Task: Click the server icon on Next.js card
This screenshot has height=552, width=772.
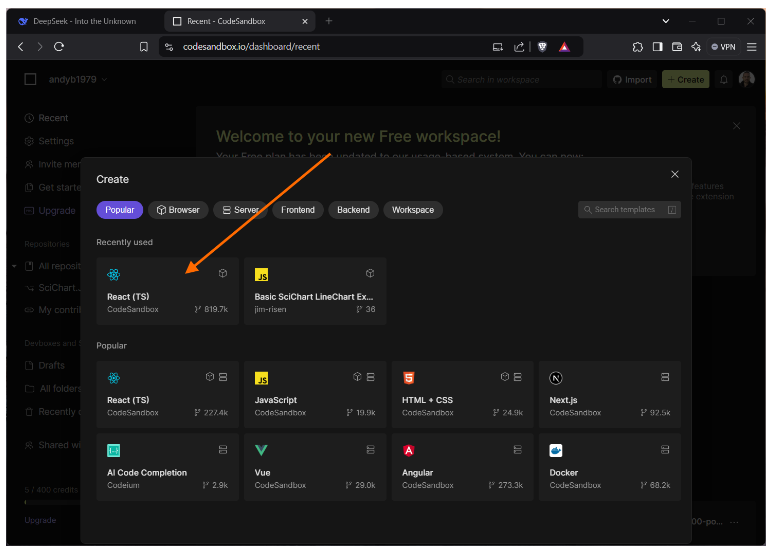Action: point(665,377)
